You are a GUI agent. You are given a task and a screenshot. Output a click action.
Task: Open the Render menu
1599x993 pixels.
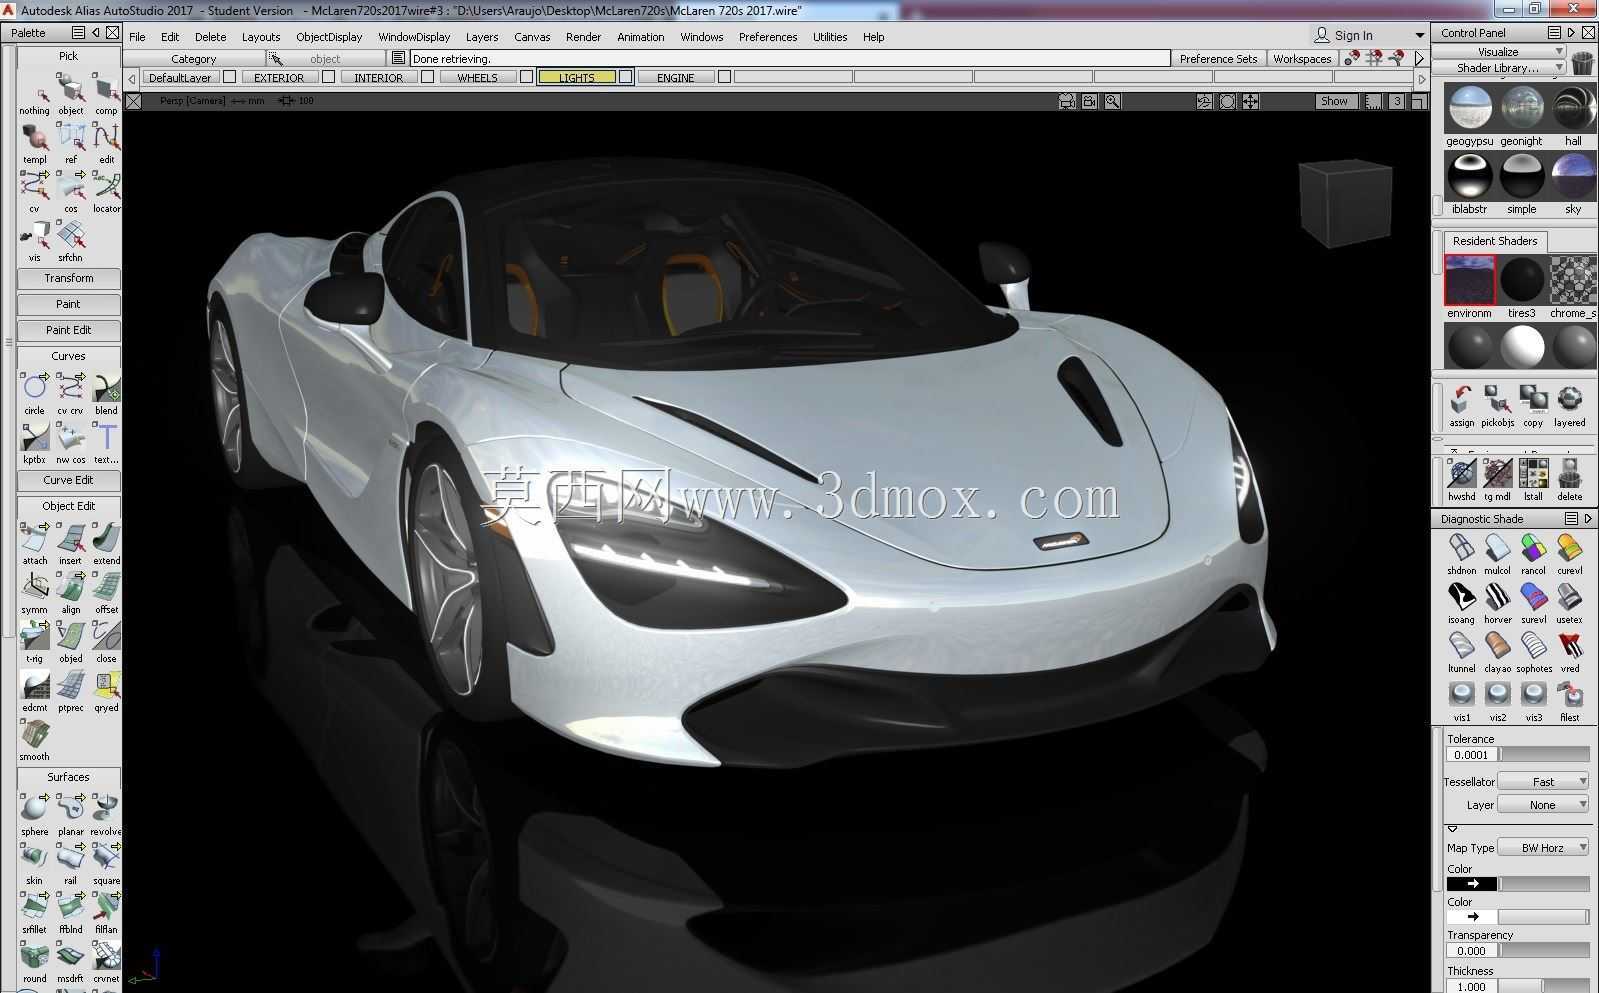(583, 37)
